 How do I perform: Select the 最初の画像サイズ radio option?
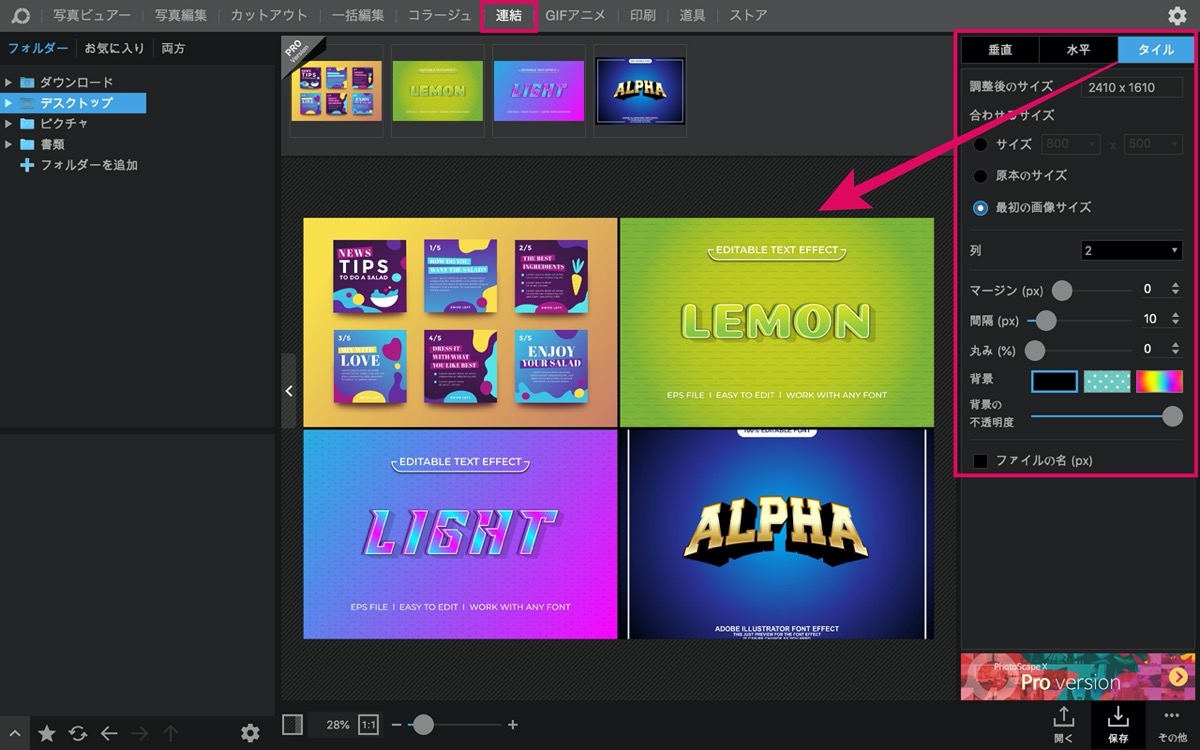point(981,208)
